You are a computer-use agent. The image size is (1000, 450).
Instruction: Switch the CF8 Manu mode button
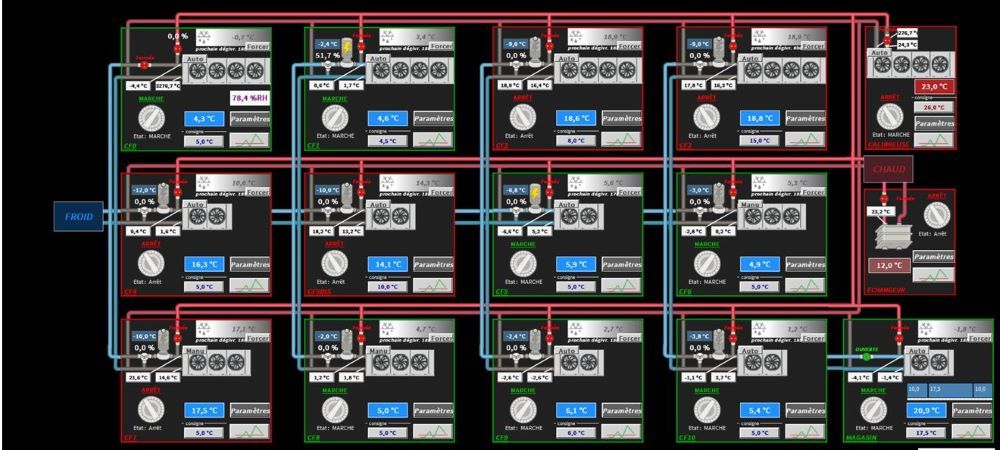378,352
